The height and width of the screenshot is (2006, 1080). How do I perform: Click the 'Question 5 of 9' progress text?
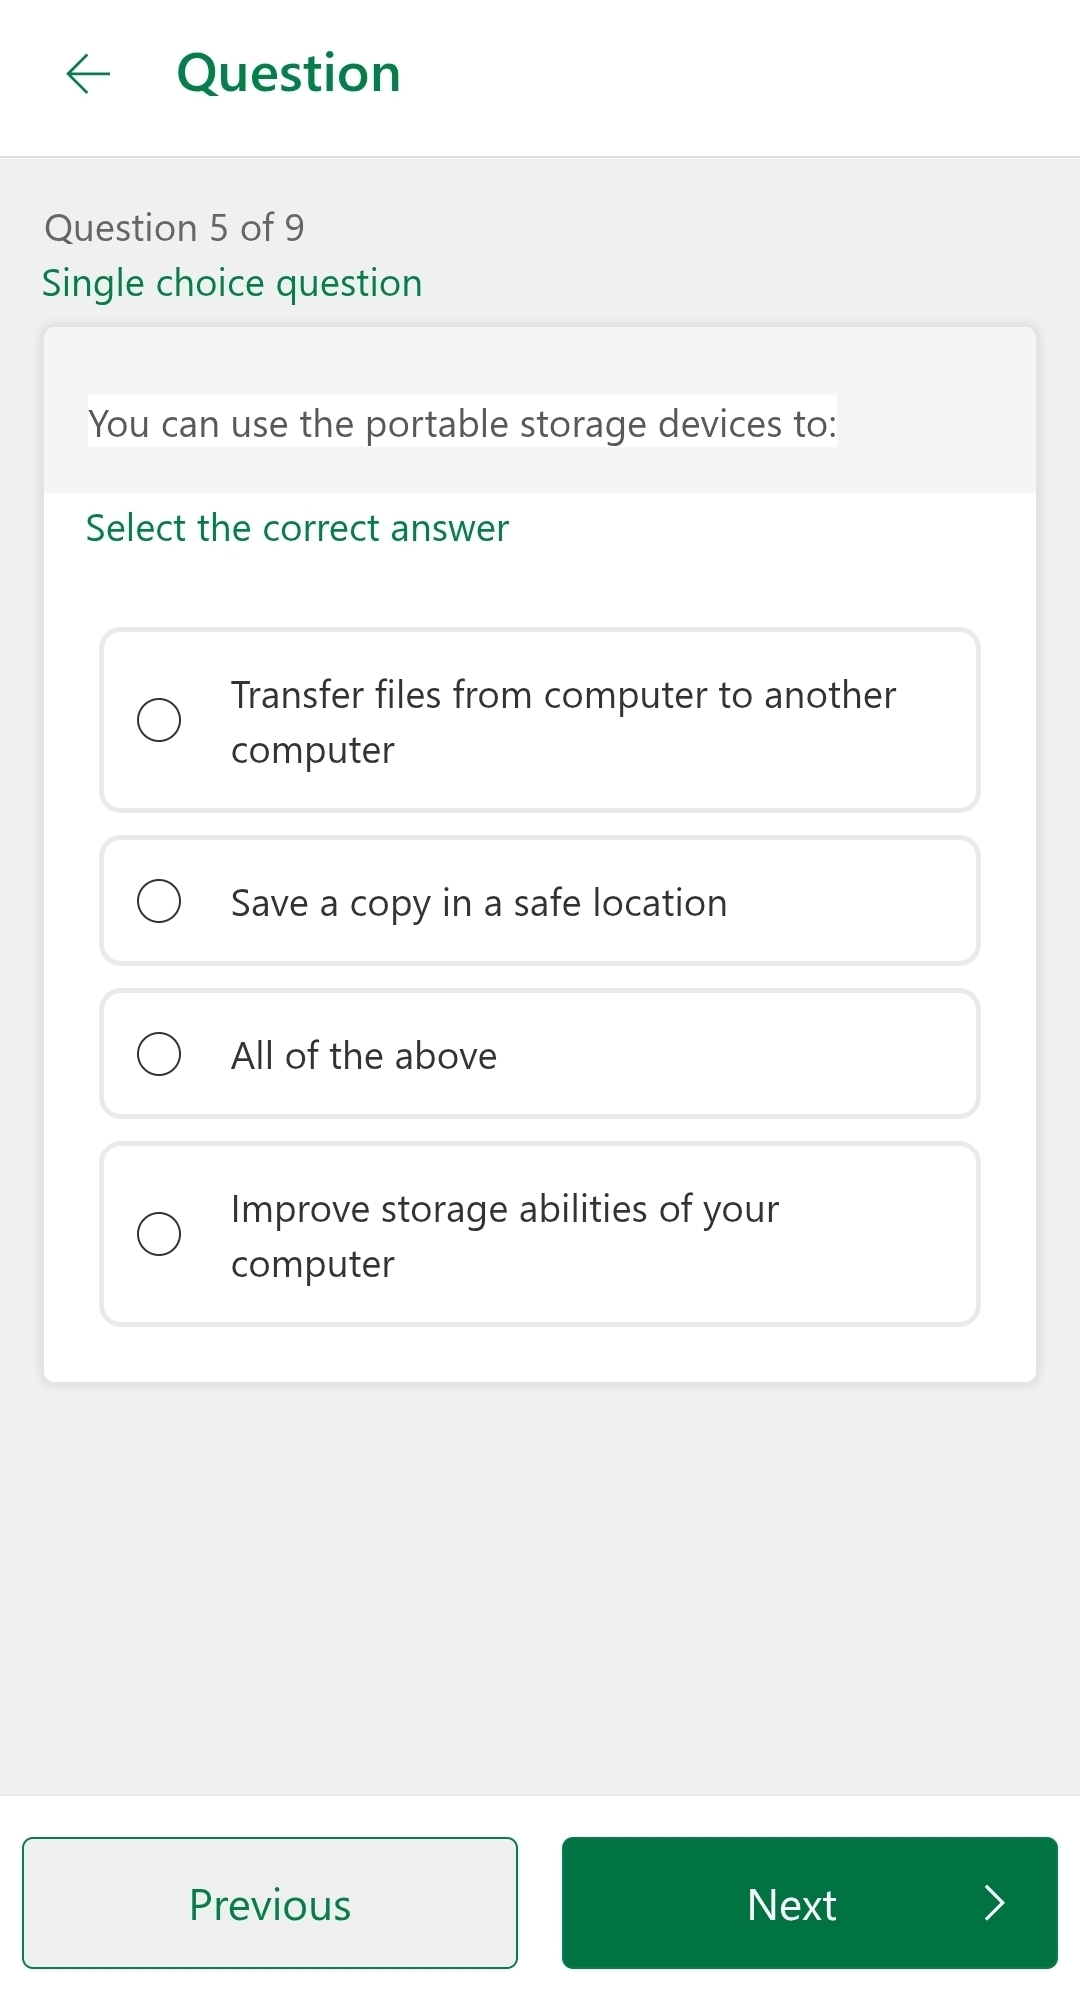tap(175, 228)
